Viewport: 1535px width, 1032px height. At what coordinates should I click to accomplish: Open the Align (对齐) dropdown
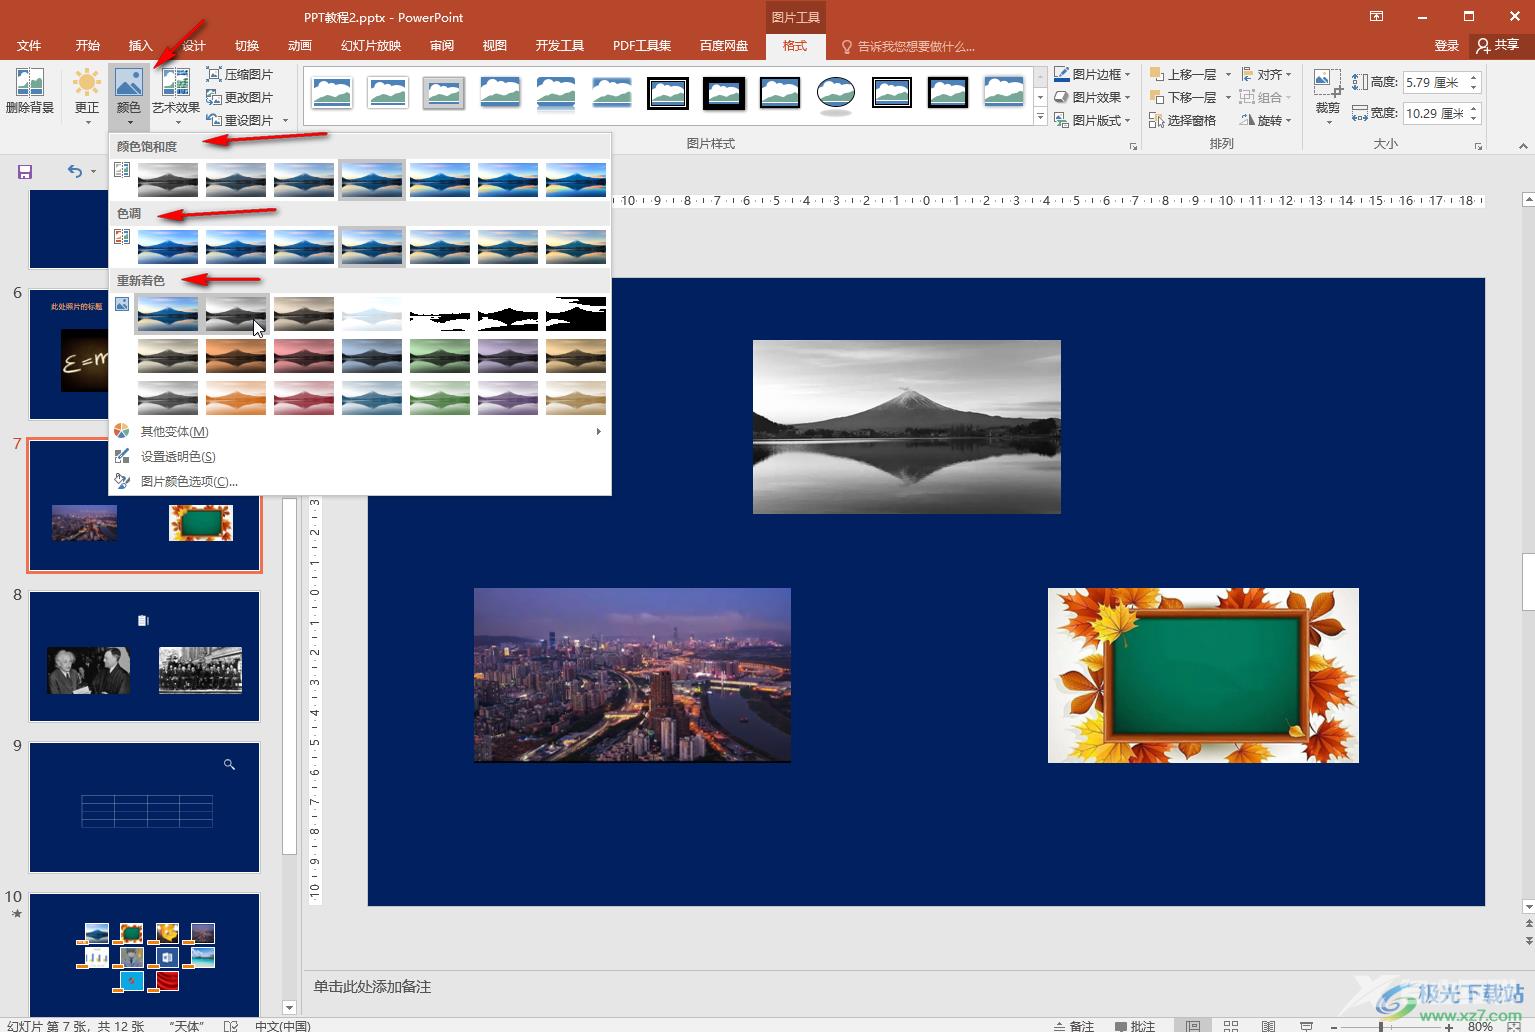pyautogui.click(x=1266, y=74)
